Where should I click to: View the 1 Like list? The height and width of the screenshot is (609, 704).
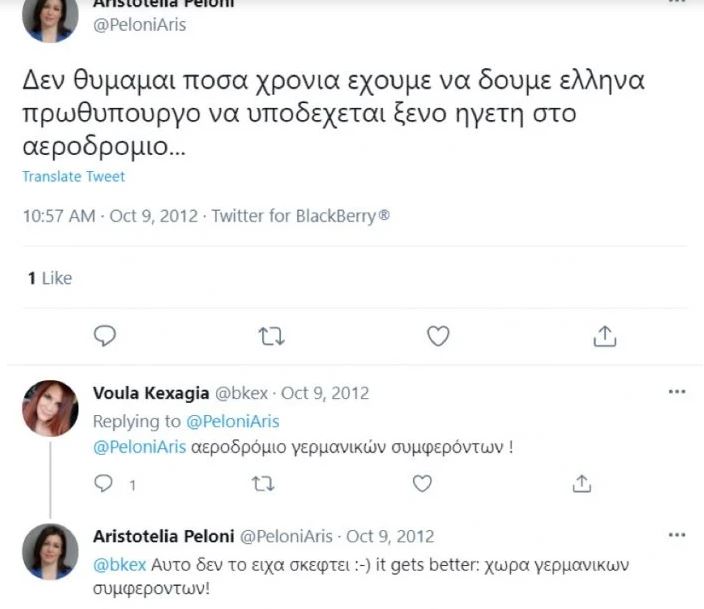coord(50,278)
